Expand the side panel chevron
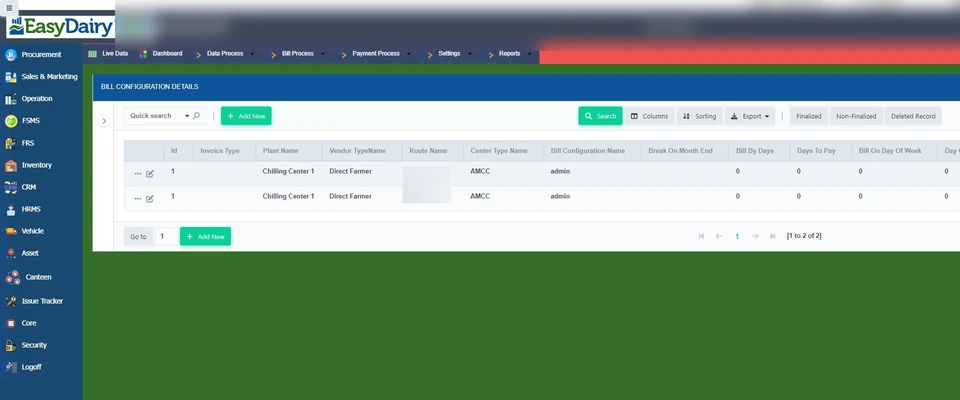 click(x=104, y=121)
